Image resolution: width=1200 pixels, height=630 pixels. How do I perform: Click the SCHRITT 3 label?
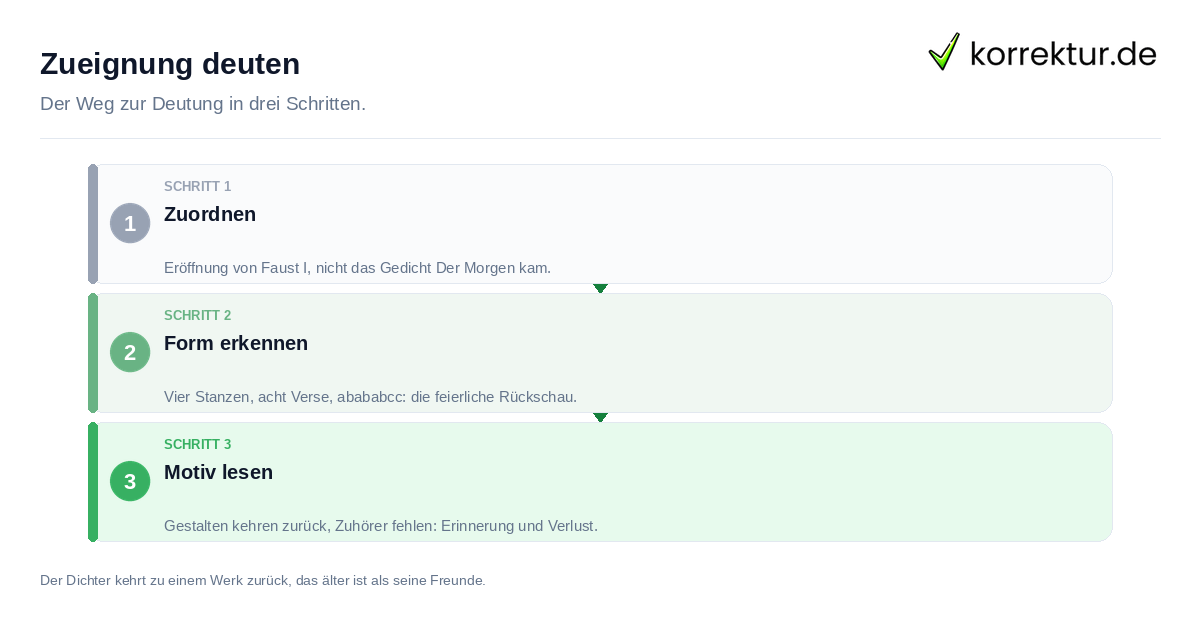coord(198,444)
